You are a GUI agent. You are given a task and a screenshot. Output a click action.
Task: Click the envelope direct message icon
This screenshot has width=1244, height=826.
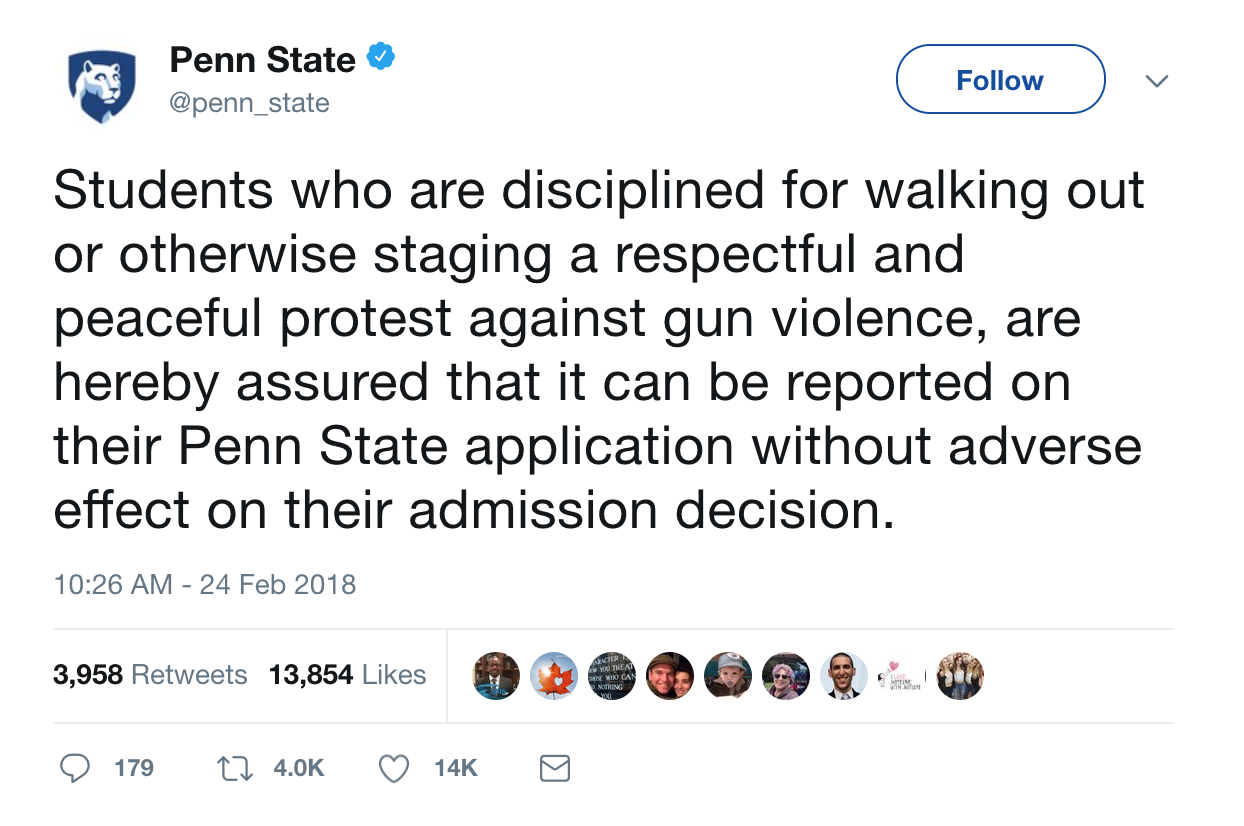pos(554,768)
